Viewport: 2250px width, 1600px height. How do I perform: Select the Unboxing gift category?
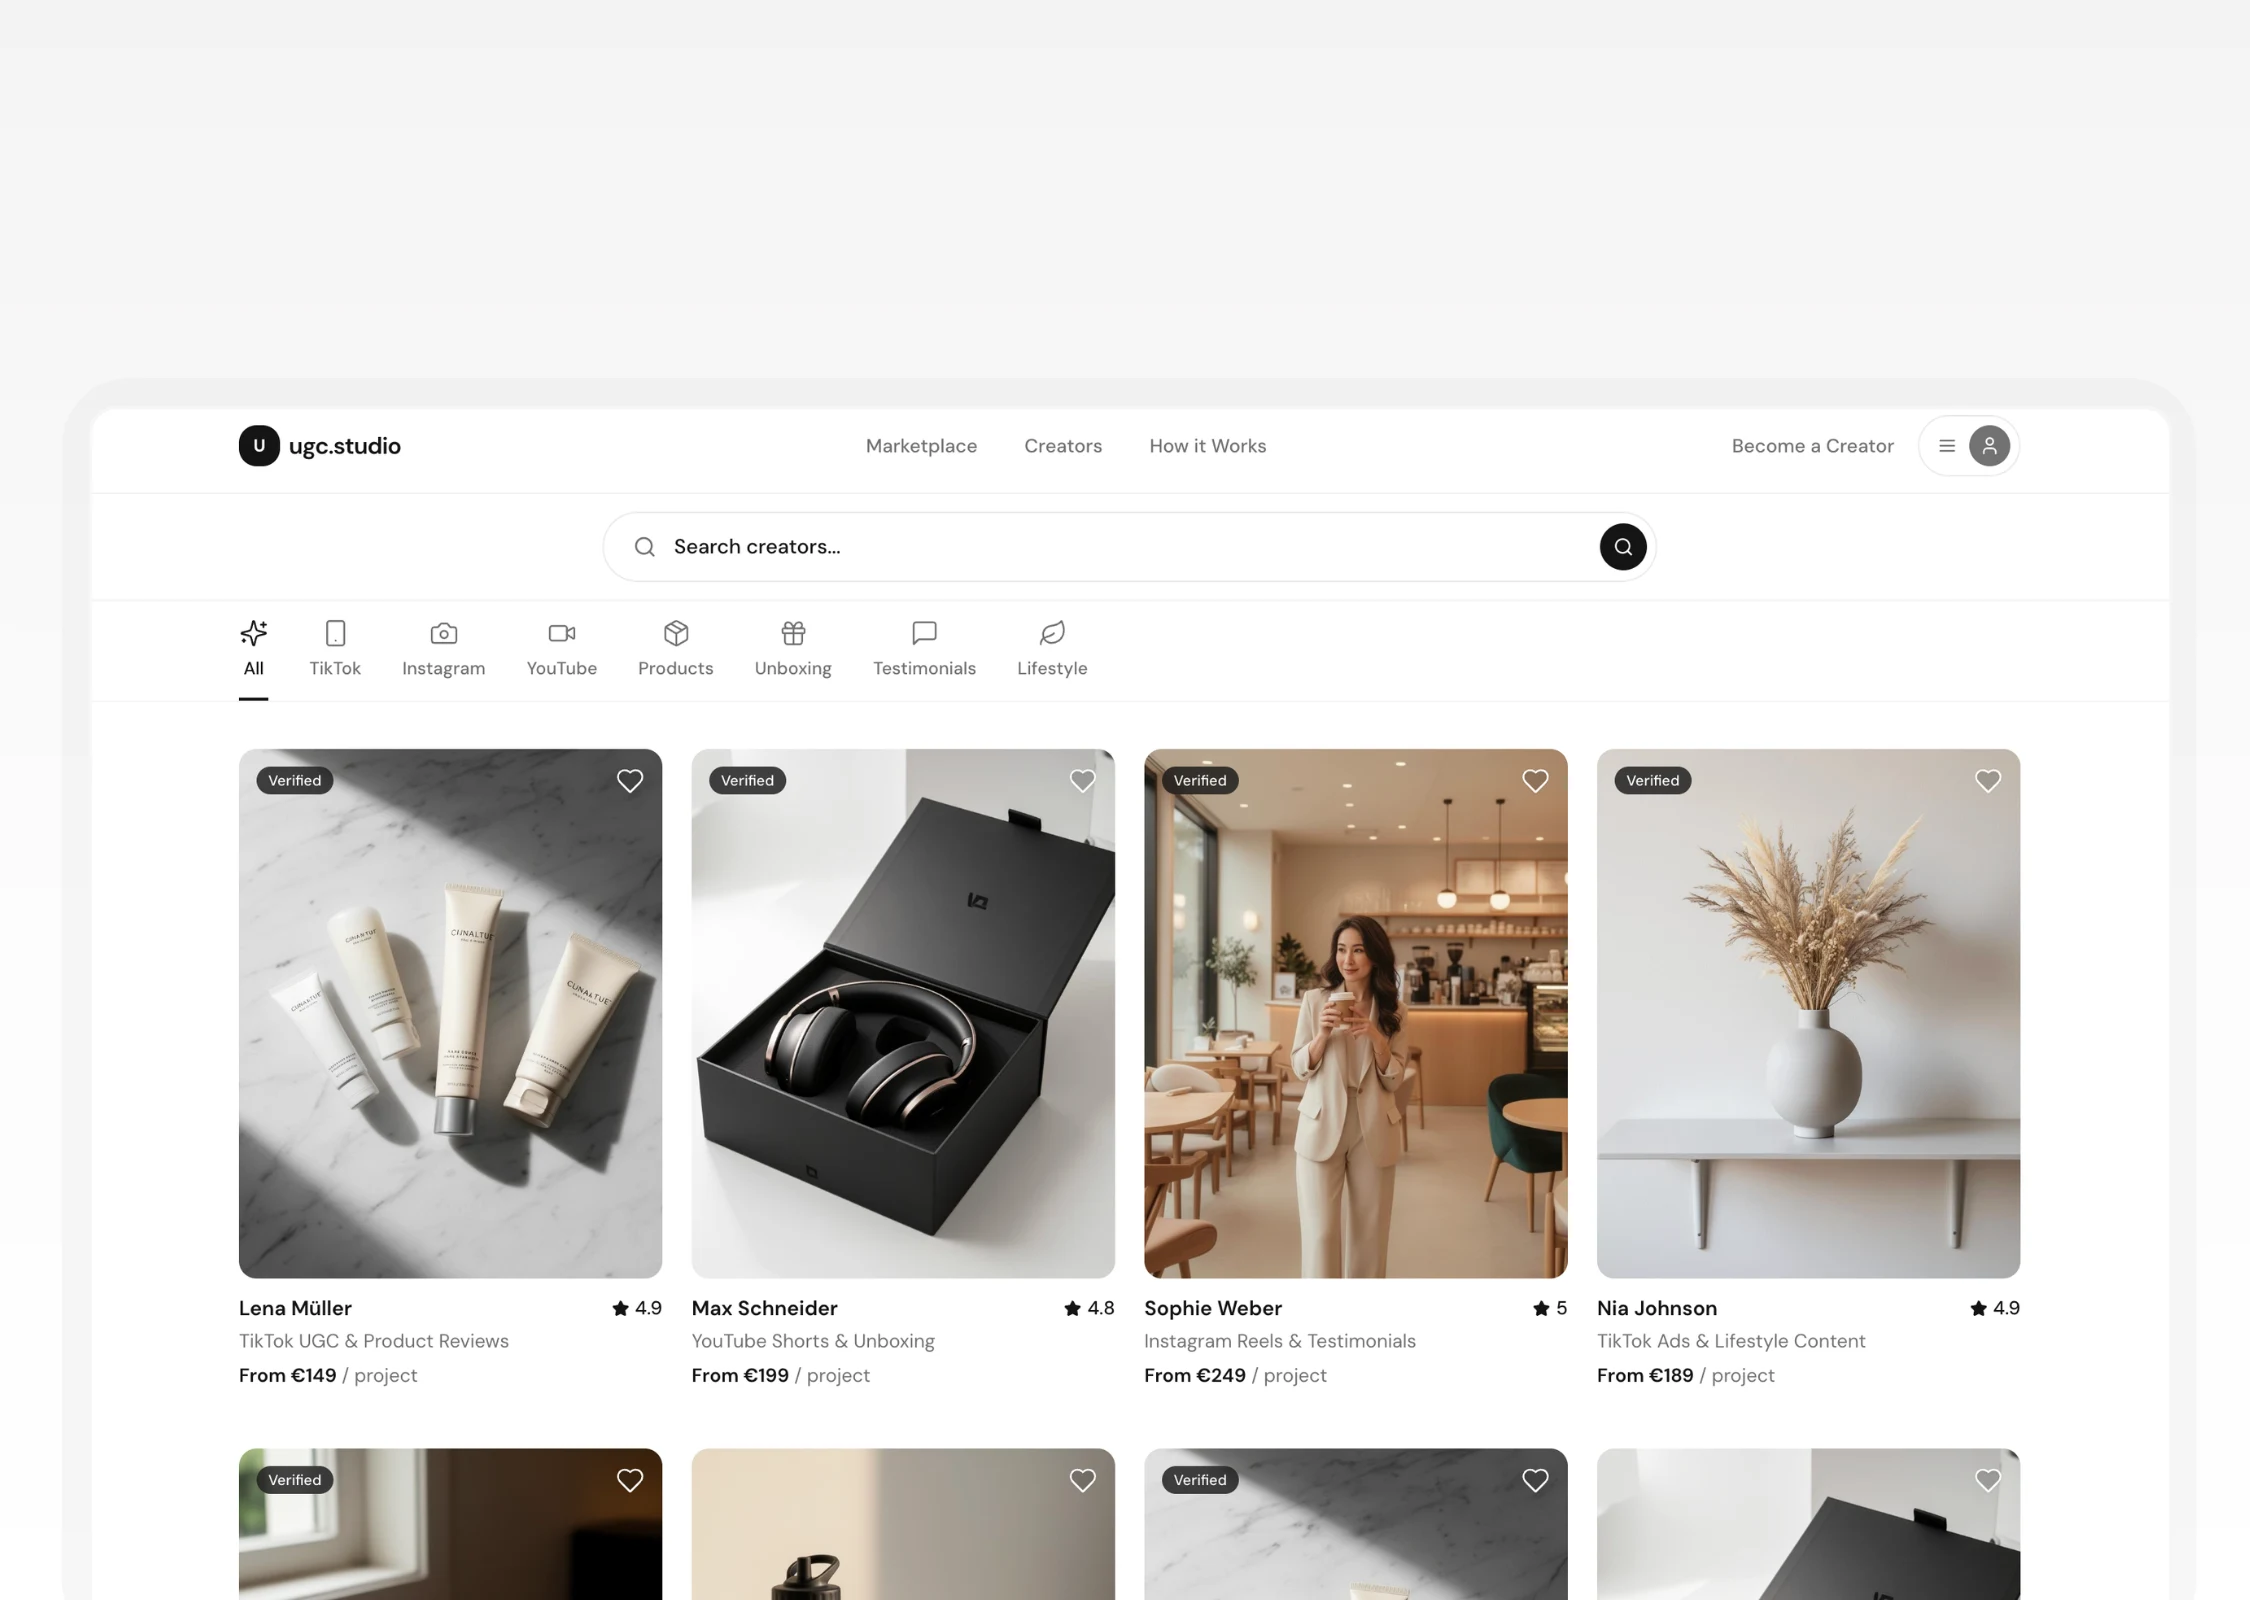(793, 633)
